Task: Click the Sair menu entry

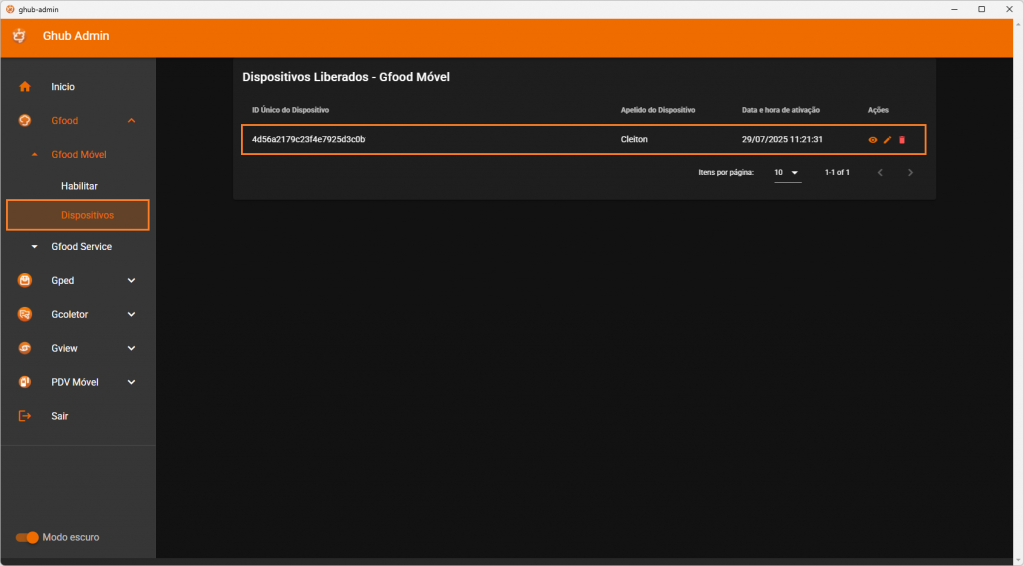Action: [x=59, y=417]
